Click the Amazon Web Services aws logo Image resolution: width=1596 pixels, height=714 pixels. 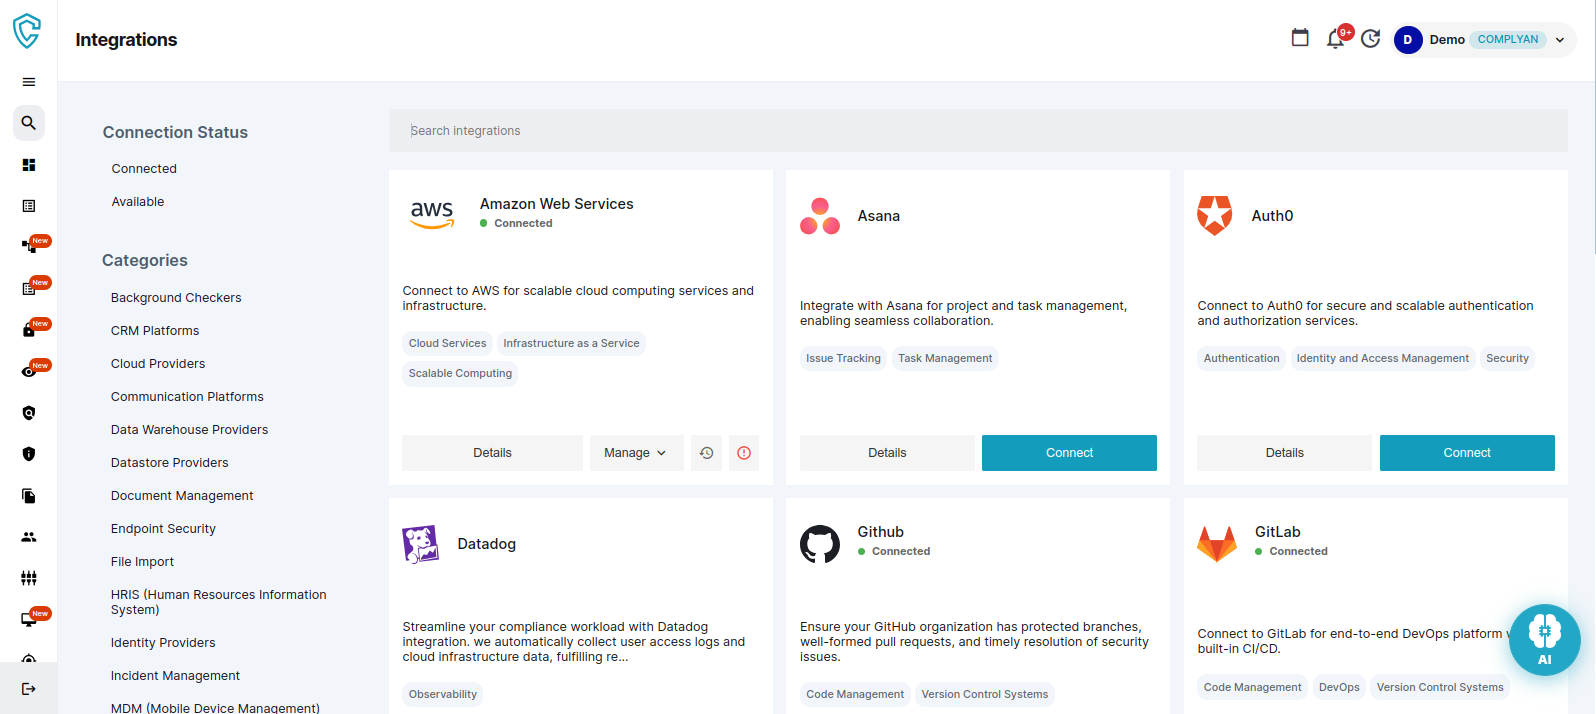tap(432, 214)
